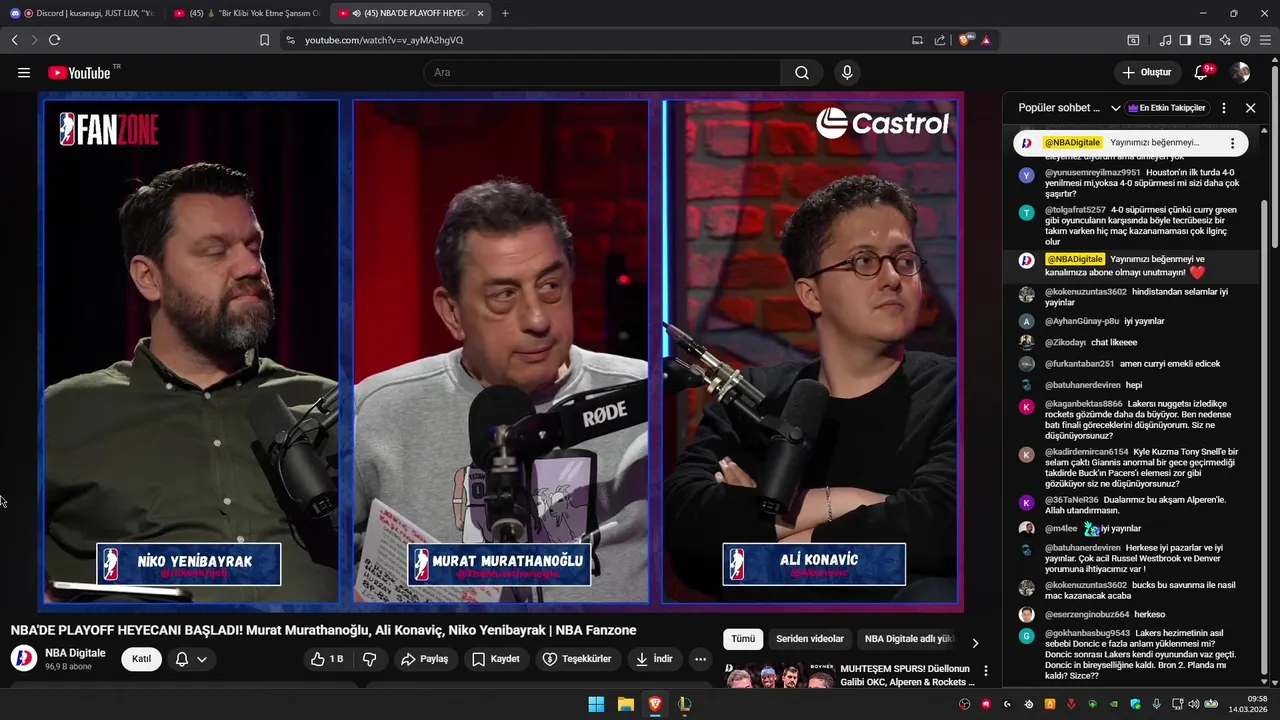Open Brave Leo AI sparkle icon
Image resolution: width=1280 pixels, height=720 pixels.
tap(1225, 40)
